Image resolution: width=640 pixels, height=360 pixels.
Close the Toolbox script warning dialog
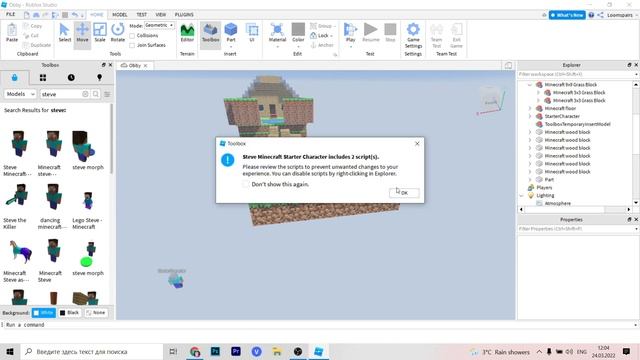(x=417, y=144)
